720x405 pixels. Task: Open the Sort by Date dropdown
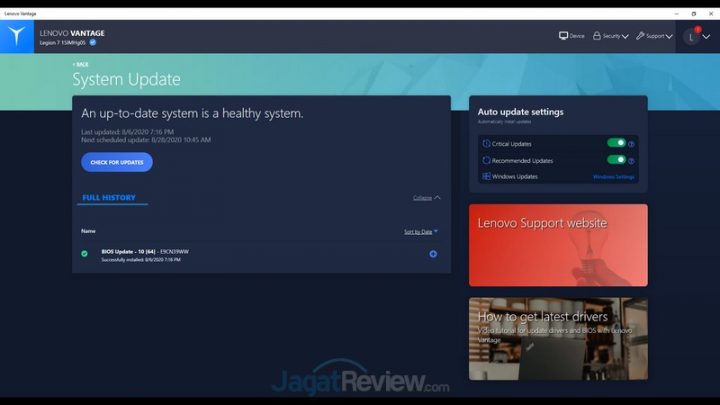(420, 231)
